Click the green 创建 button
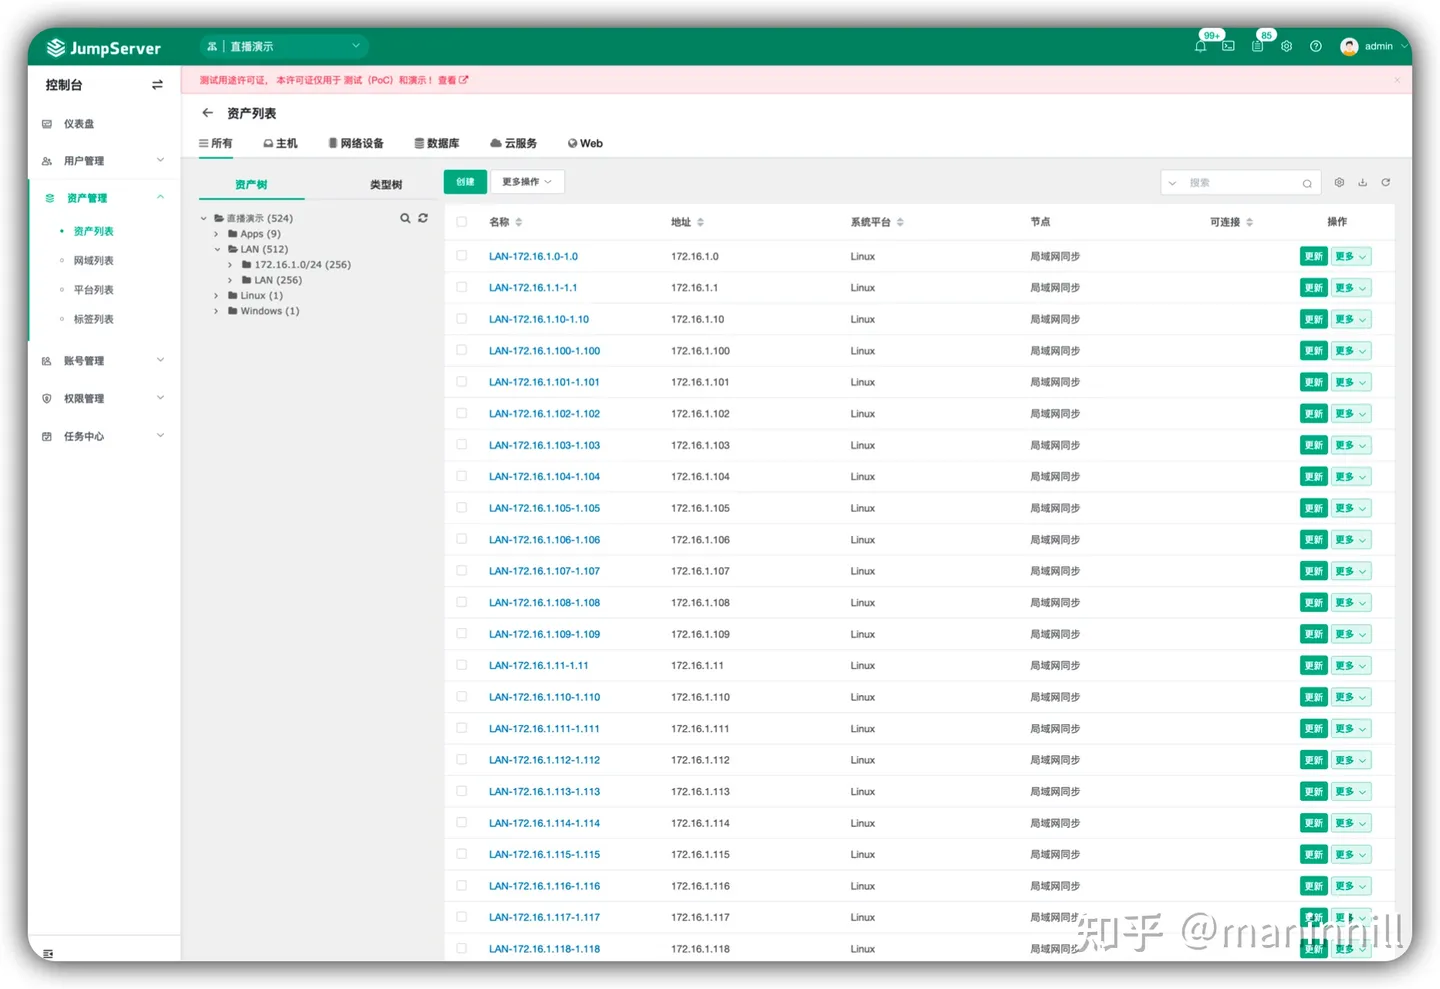Screen dimensions: 1440x989 click(465, 182)
